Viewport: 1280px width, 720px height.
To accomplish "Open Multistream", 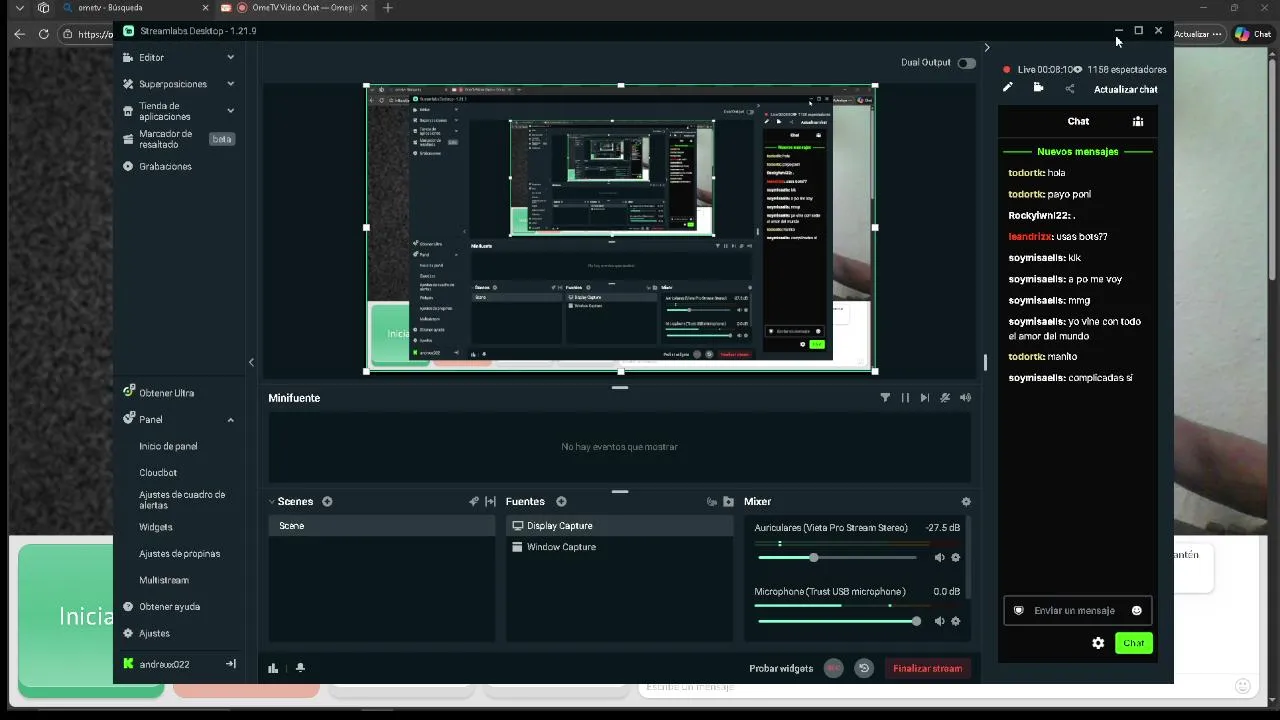I will [x=164, y=580].
